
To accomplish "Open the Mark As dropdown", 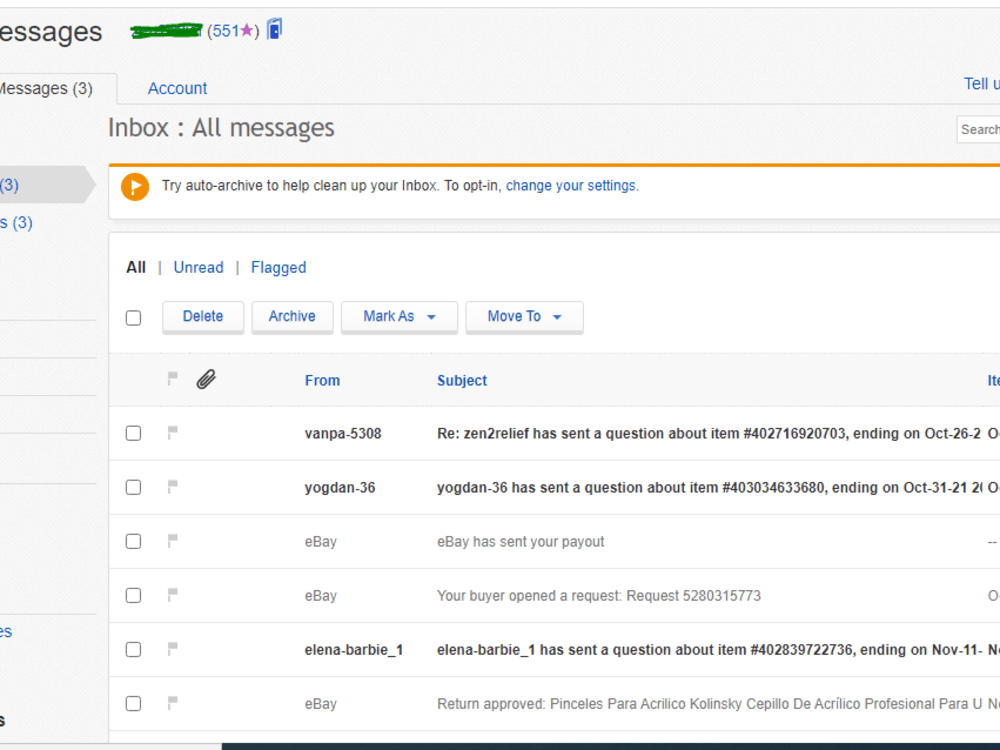I will click(399, 317).
